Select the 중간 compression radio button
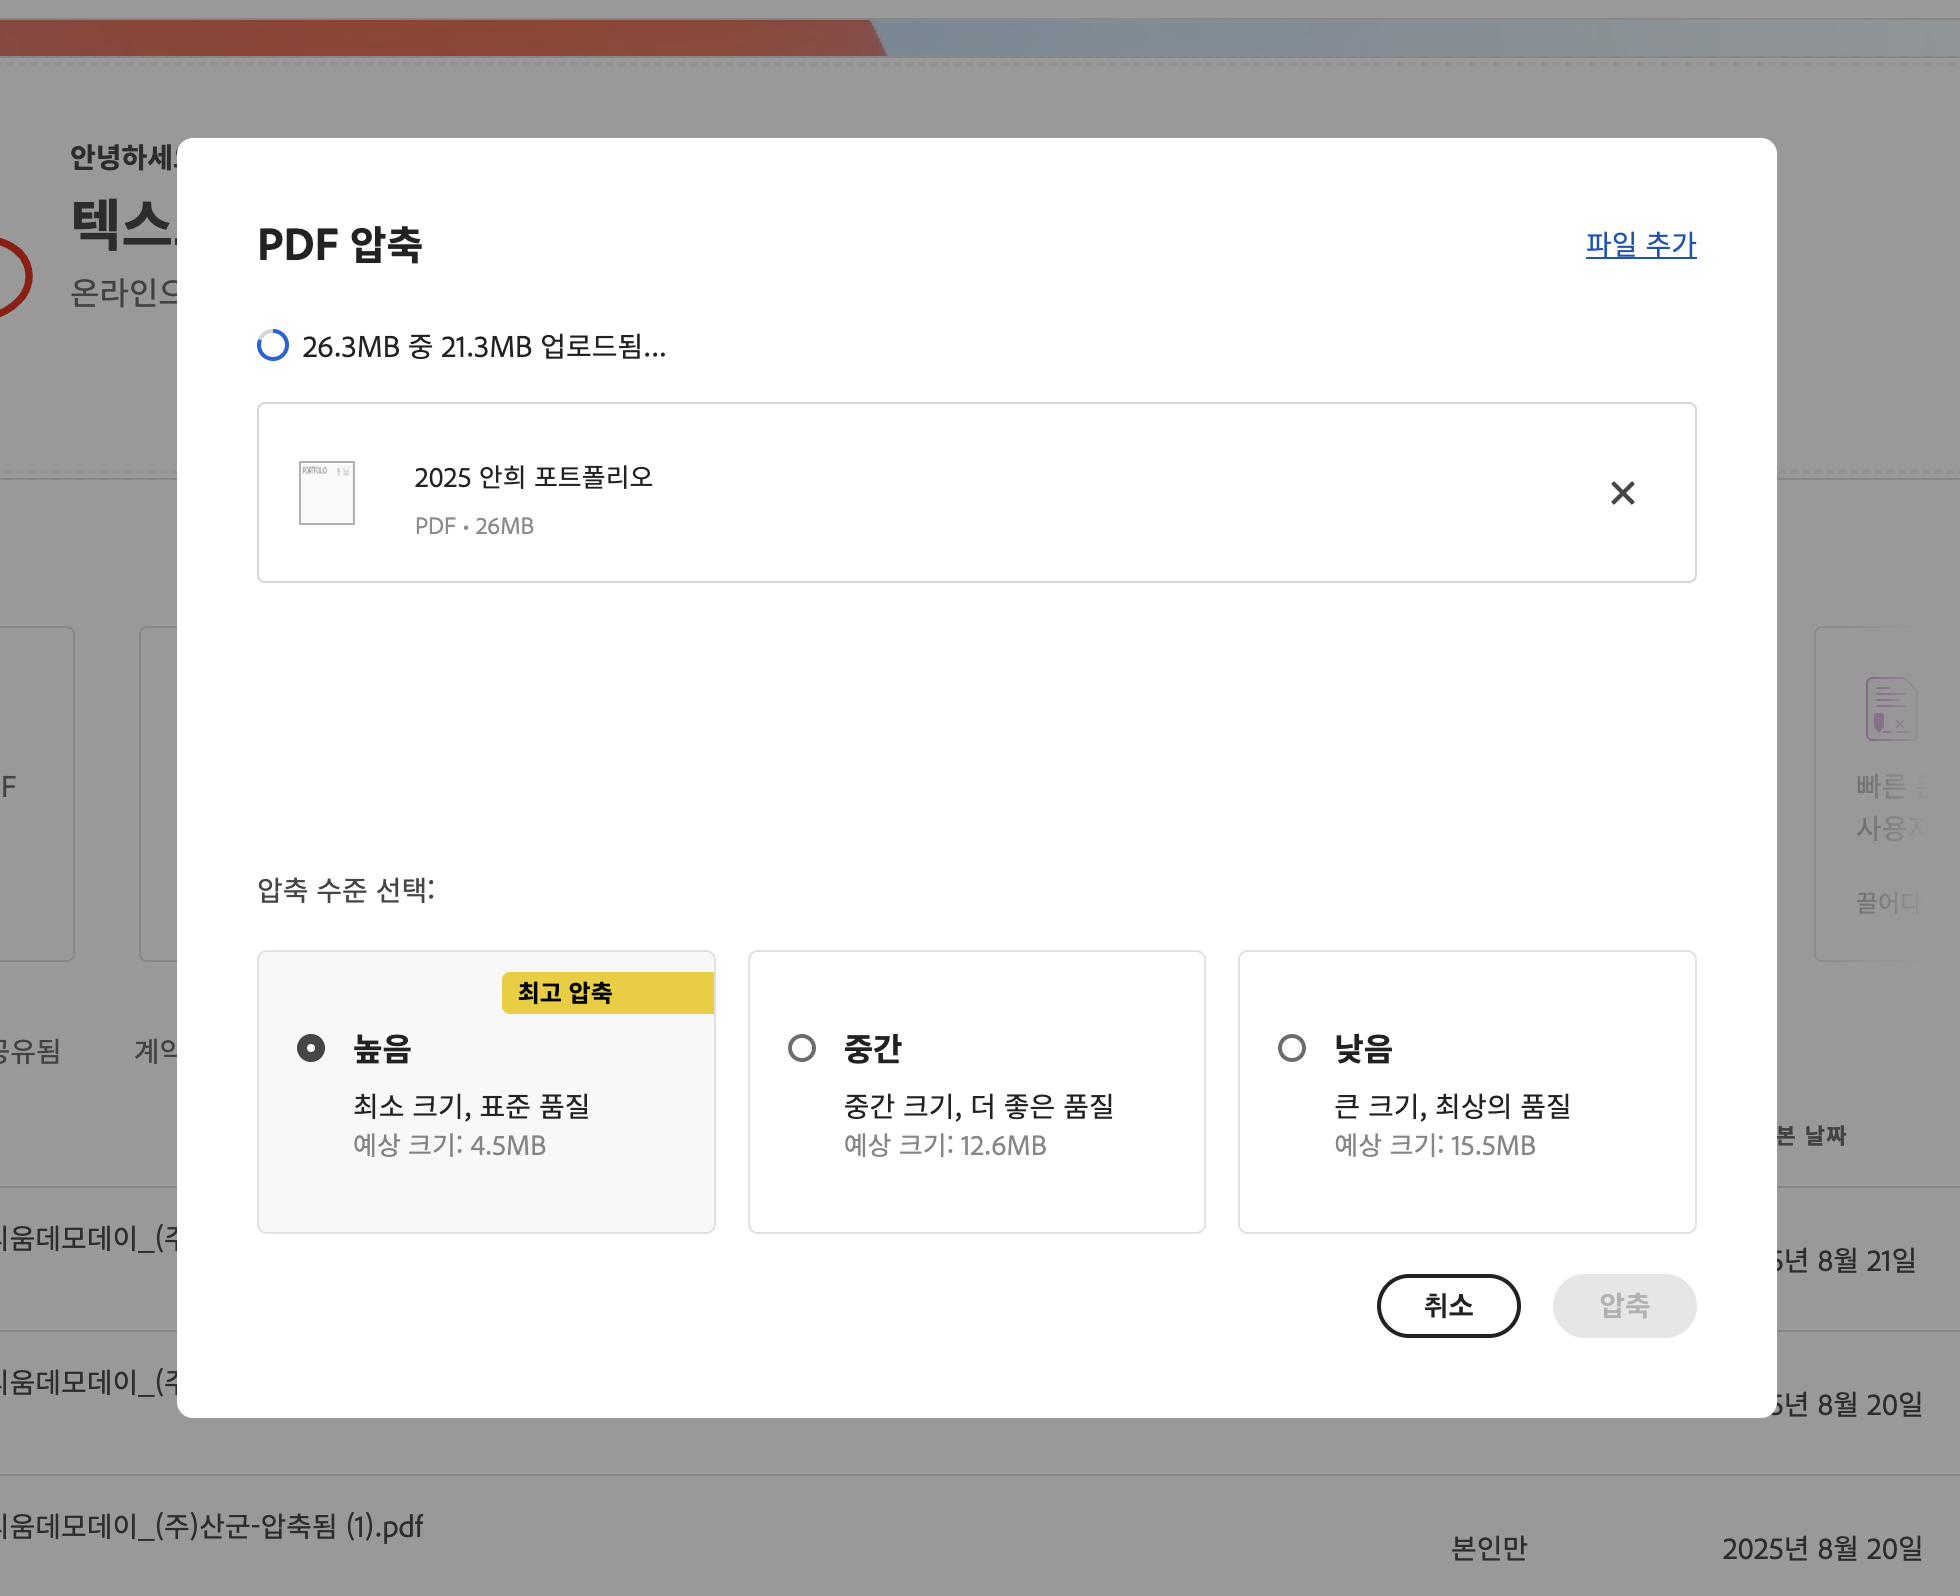1960x1596 pixels. pyautogui.click(x=802, y=1048)
